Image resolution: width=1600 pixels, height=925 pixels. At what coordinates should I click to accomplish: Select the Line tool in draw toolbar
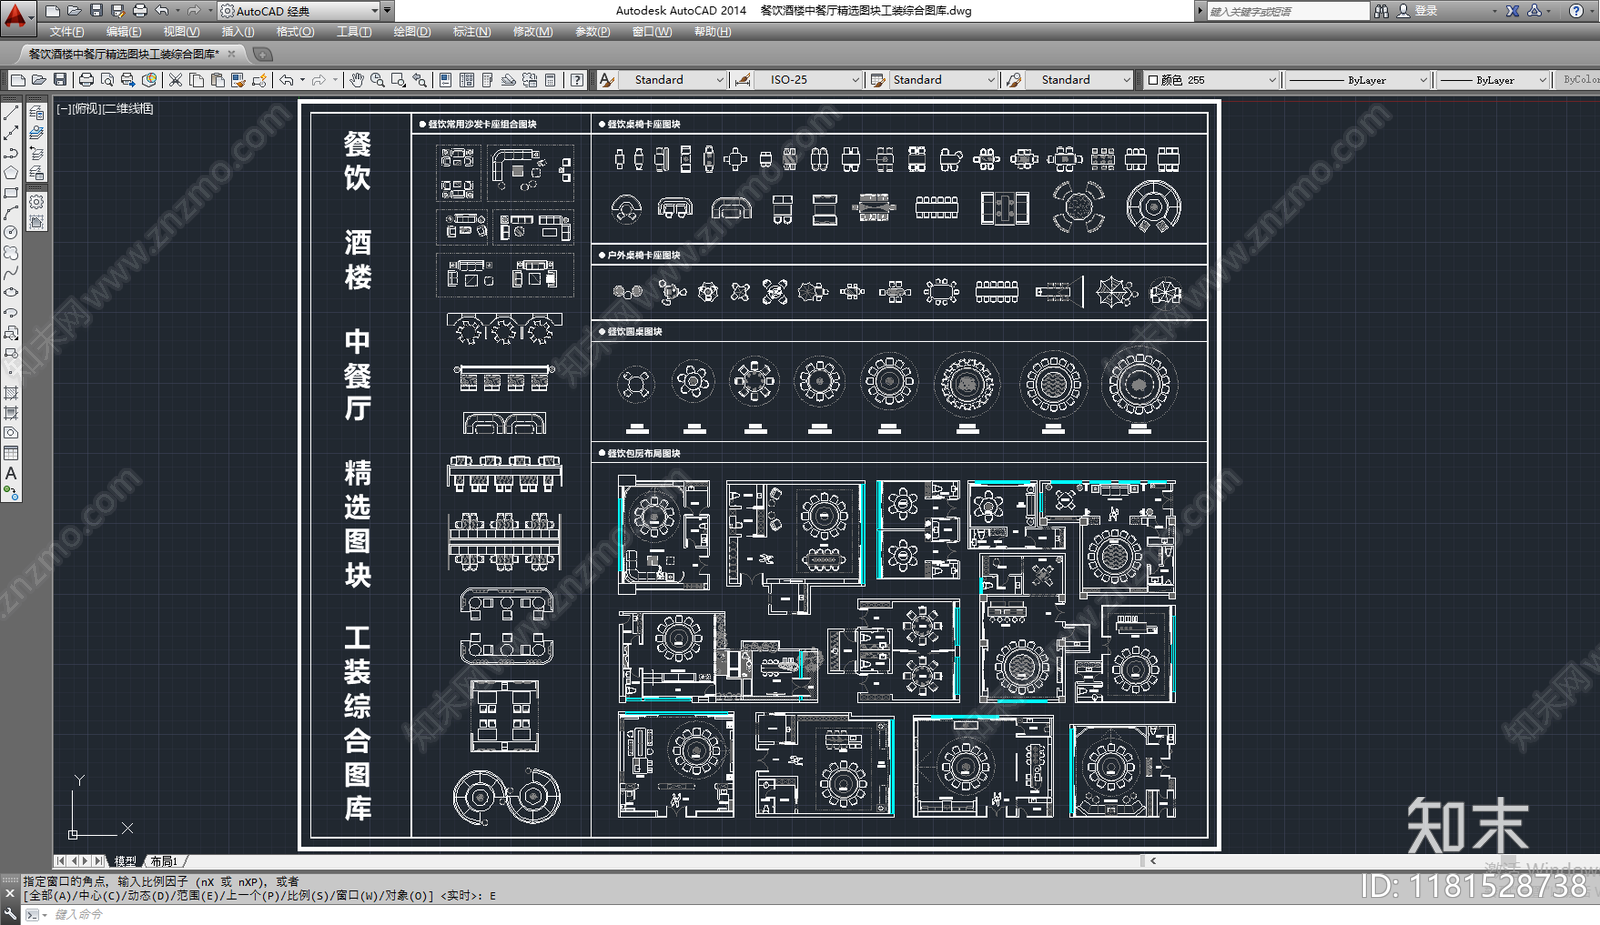point(11,113)
